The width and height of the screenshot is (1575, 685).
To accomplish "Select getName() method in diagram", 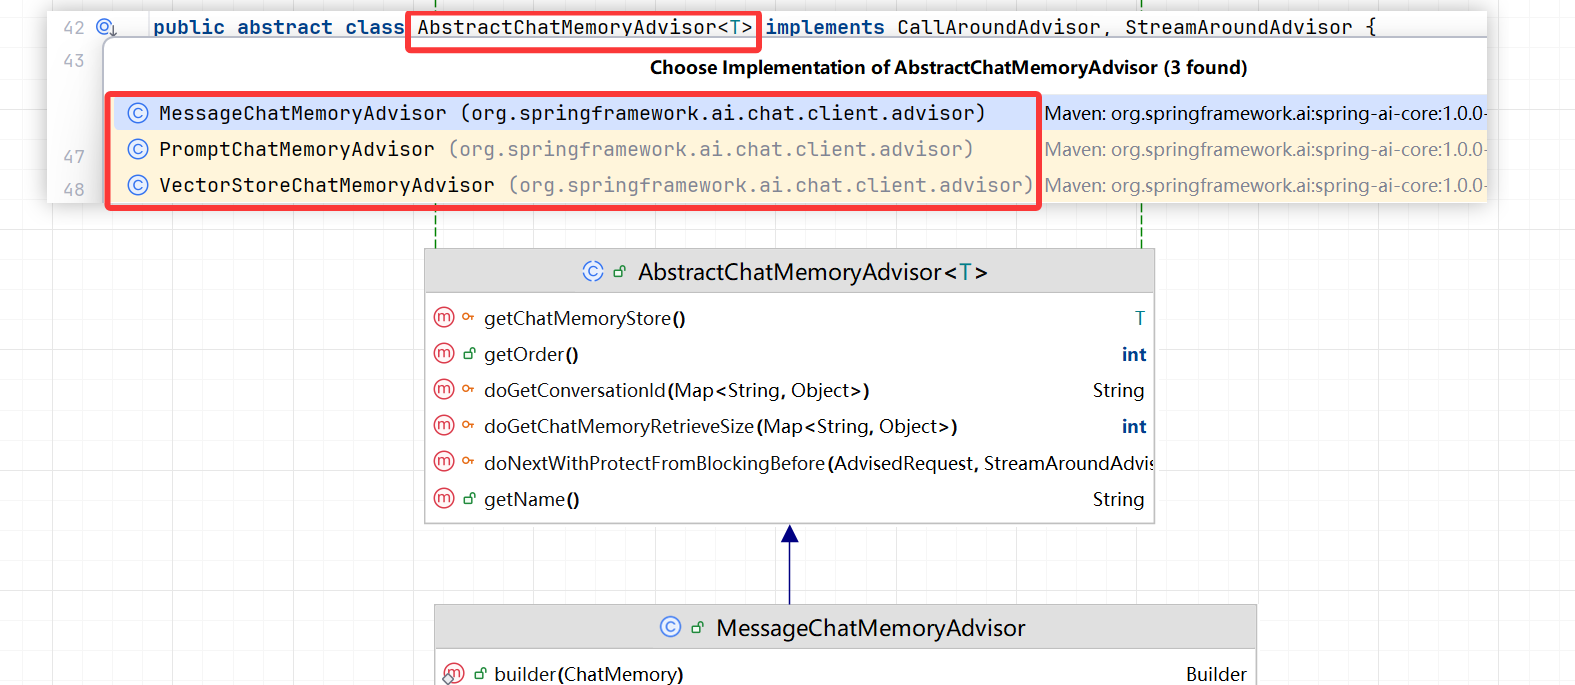I will point(790,499).
